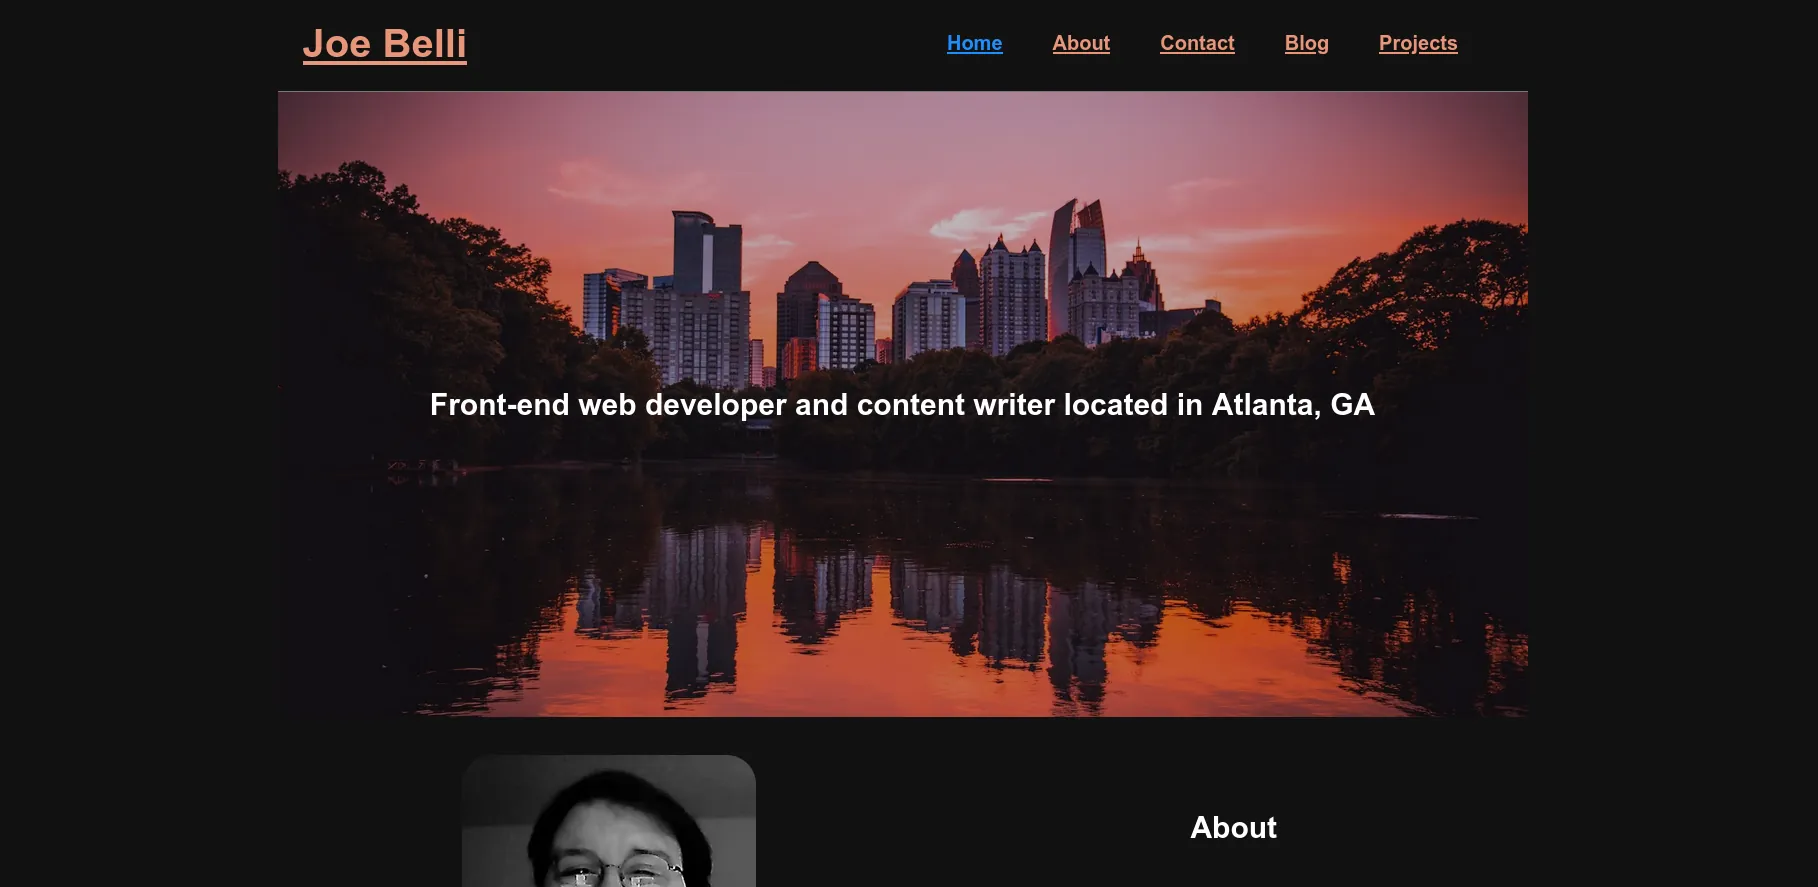Navigate to the Blog link
Screen dimensions: 1818x887
pyautogui.click(x=1306, y=43)
